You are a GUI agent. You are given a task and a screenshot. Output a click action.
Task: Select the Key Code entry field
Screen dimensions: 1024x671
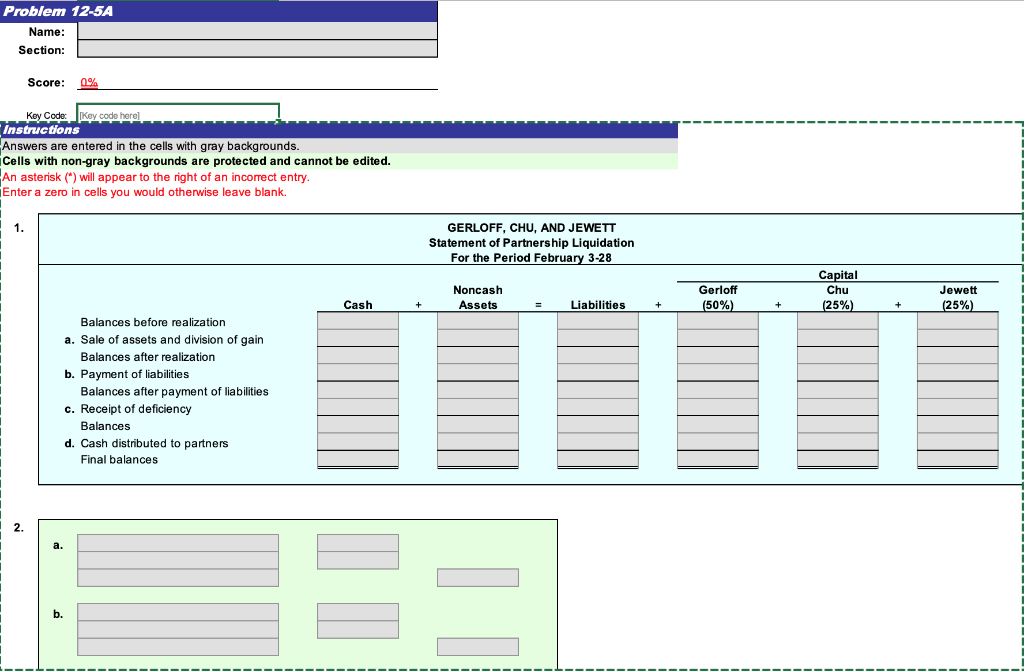click(x=178, y=113)
